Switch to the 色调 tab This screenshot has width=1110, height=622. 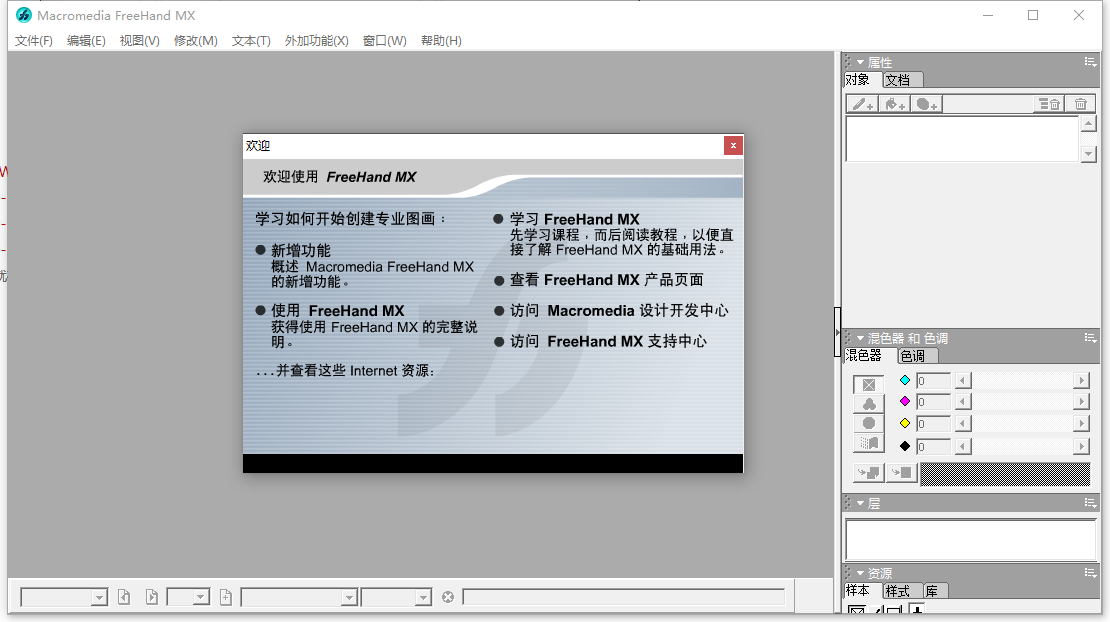click(917, 356)
